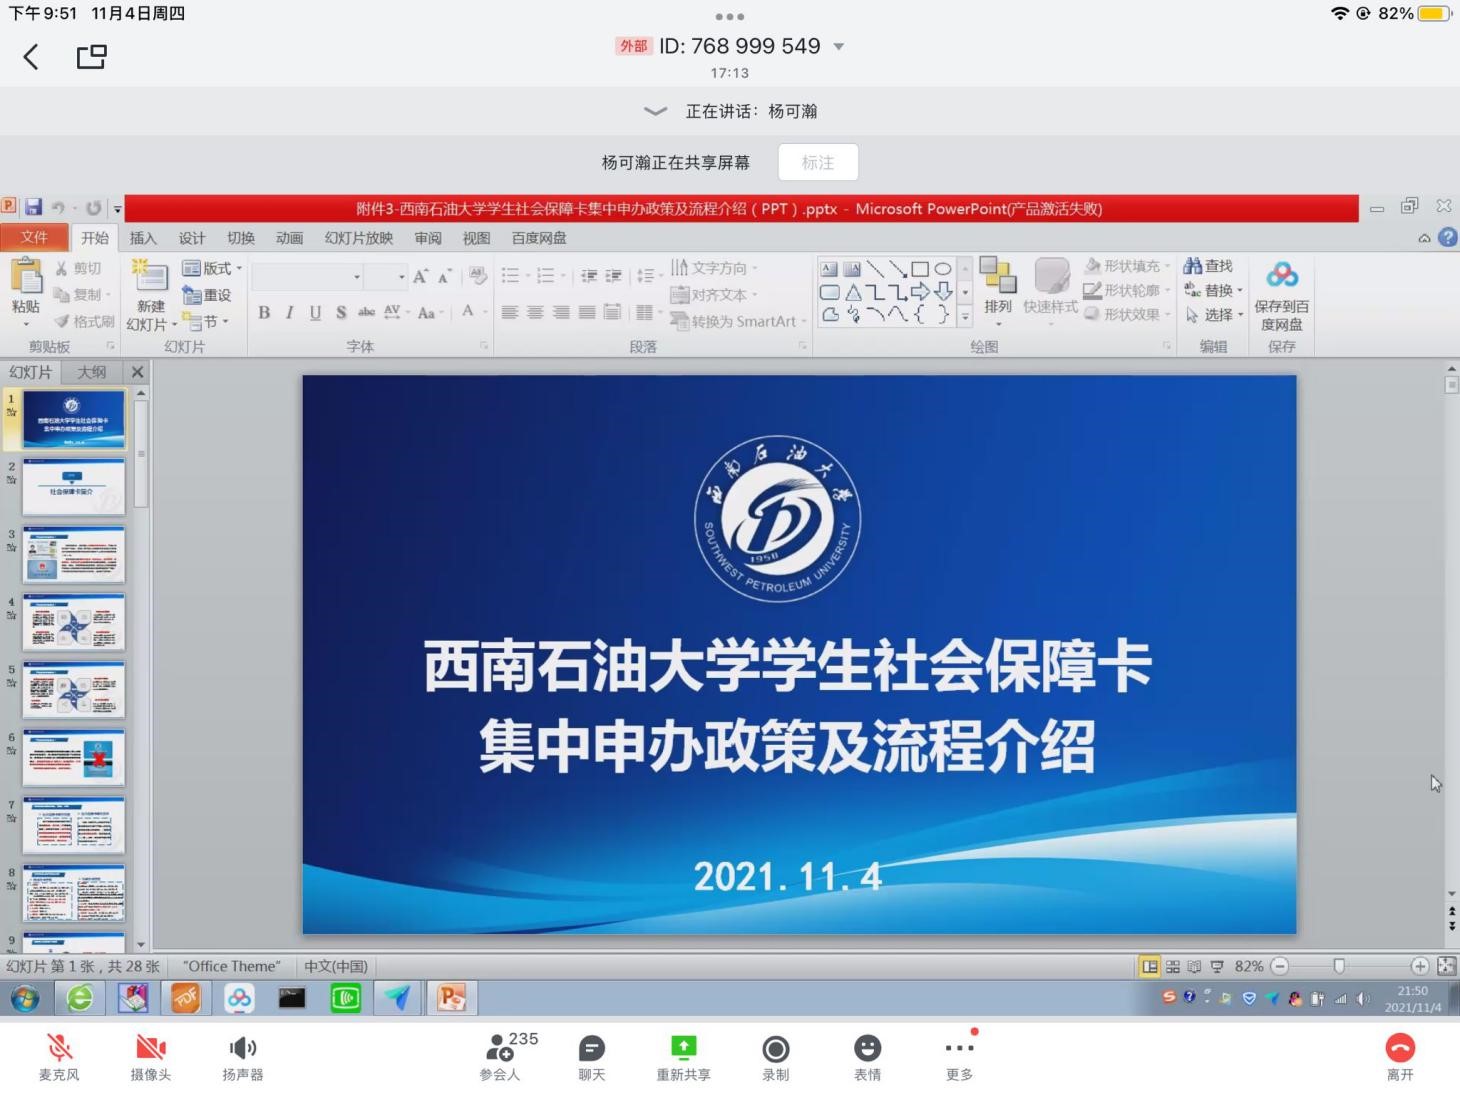The image size is (1460, 1095).
Task: Toggle Italic formatting
Action: pos(290,312)
